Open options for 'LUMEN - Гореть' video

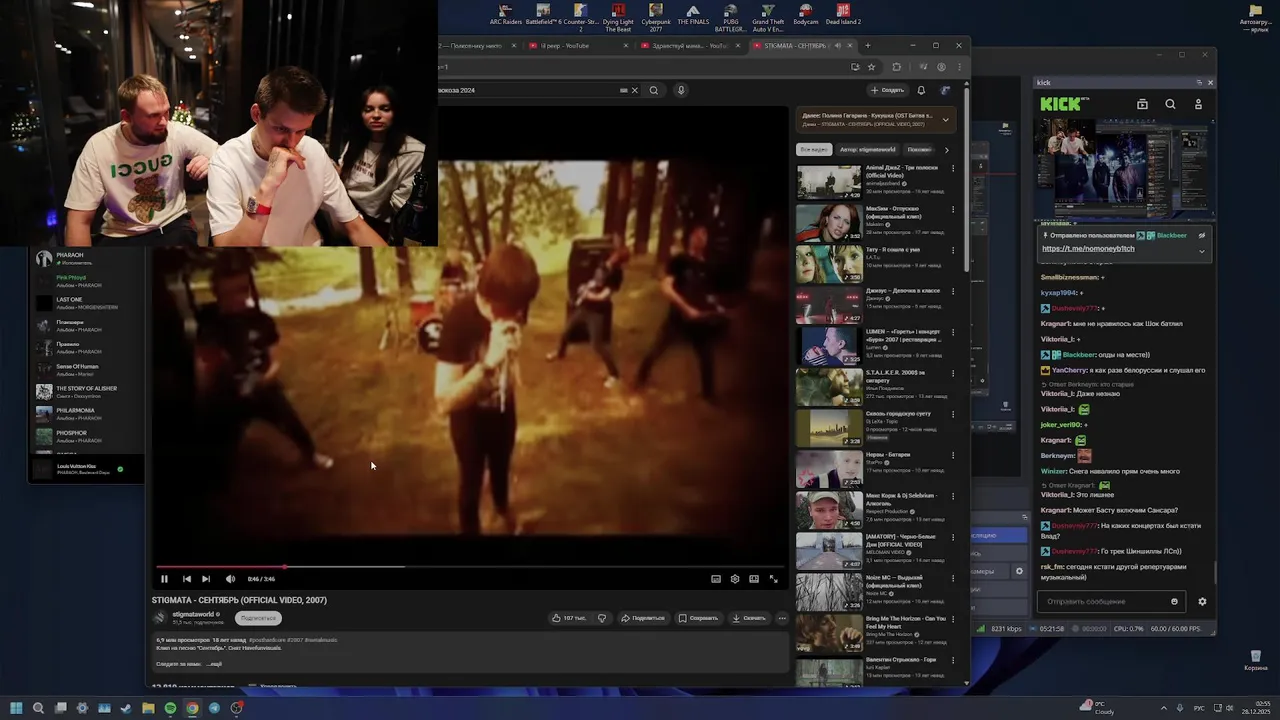coord(953,333)
